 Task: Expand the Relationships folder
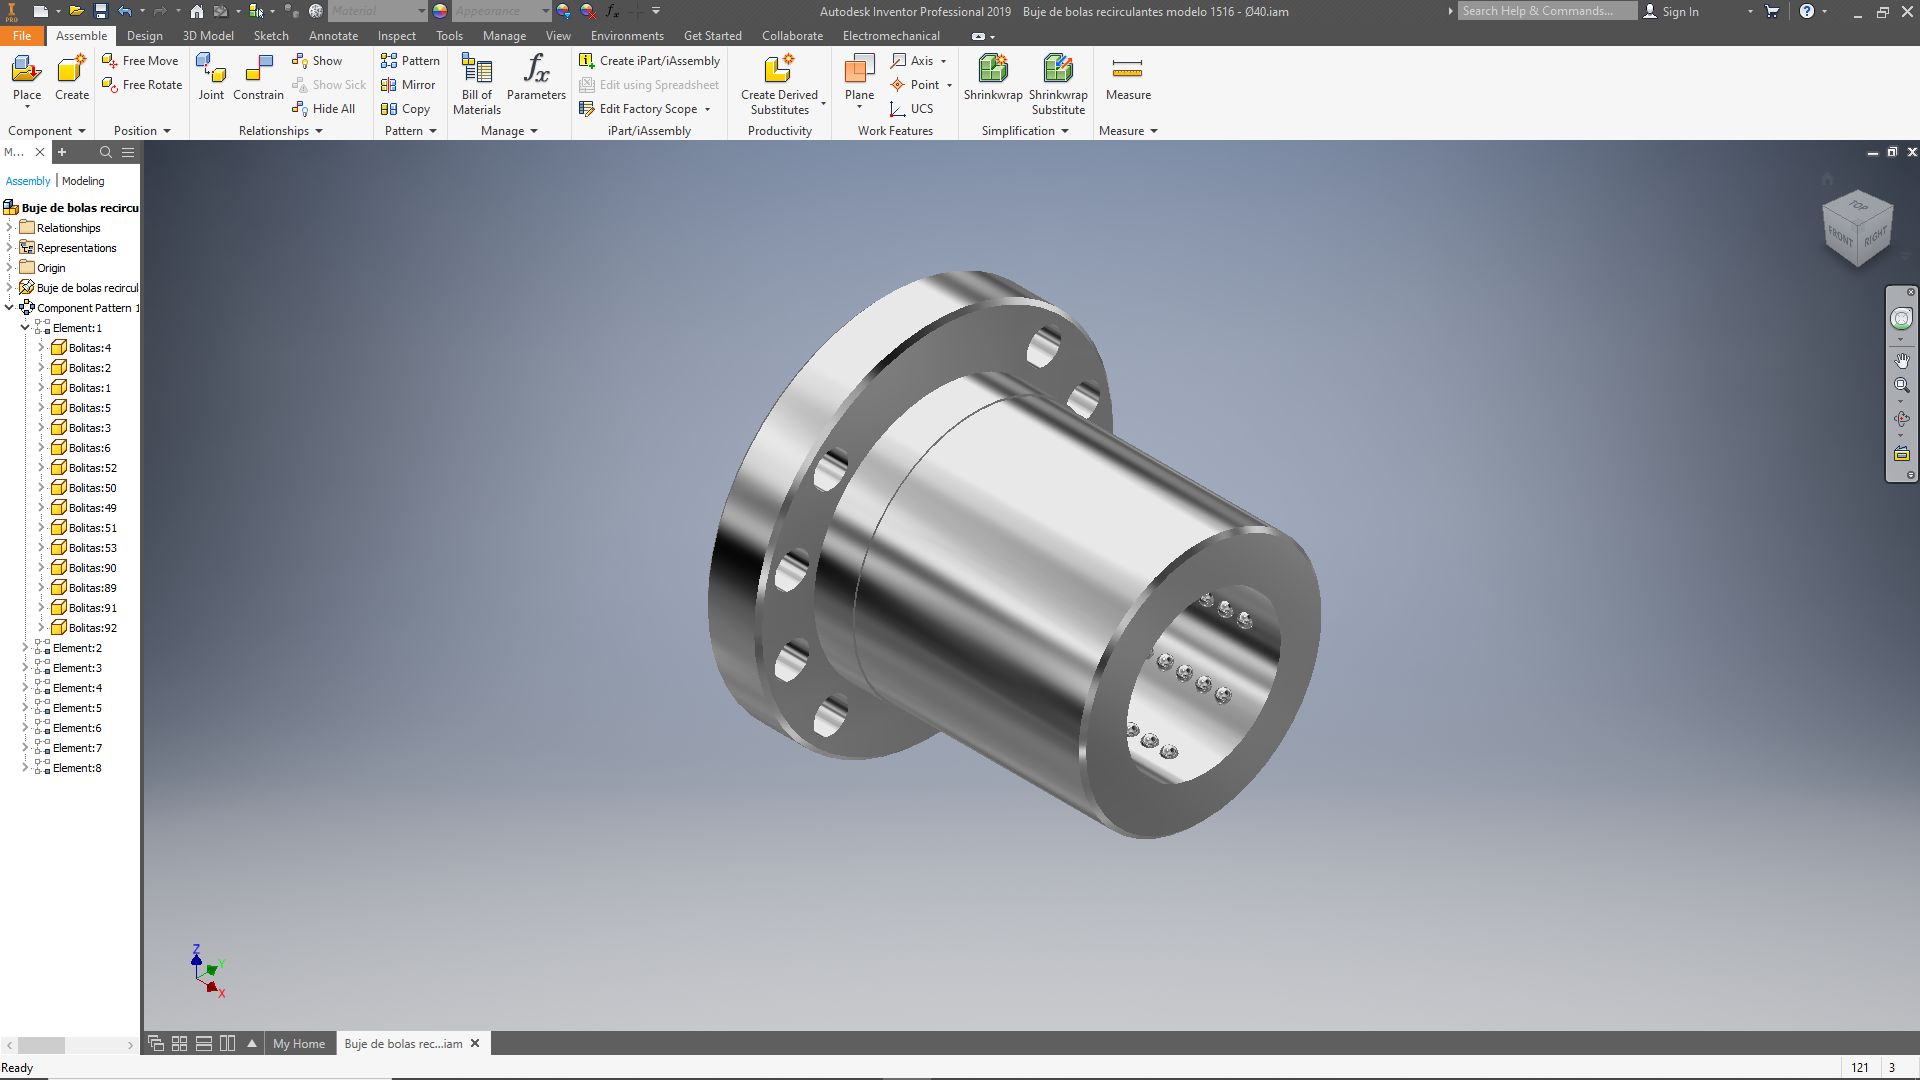click(x=9, y=228)
